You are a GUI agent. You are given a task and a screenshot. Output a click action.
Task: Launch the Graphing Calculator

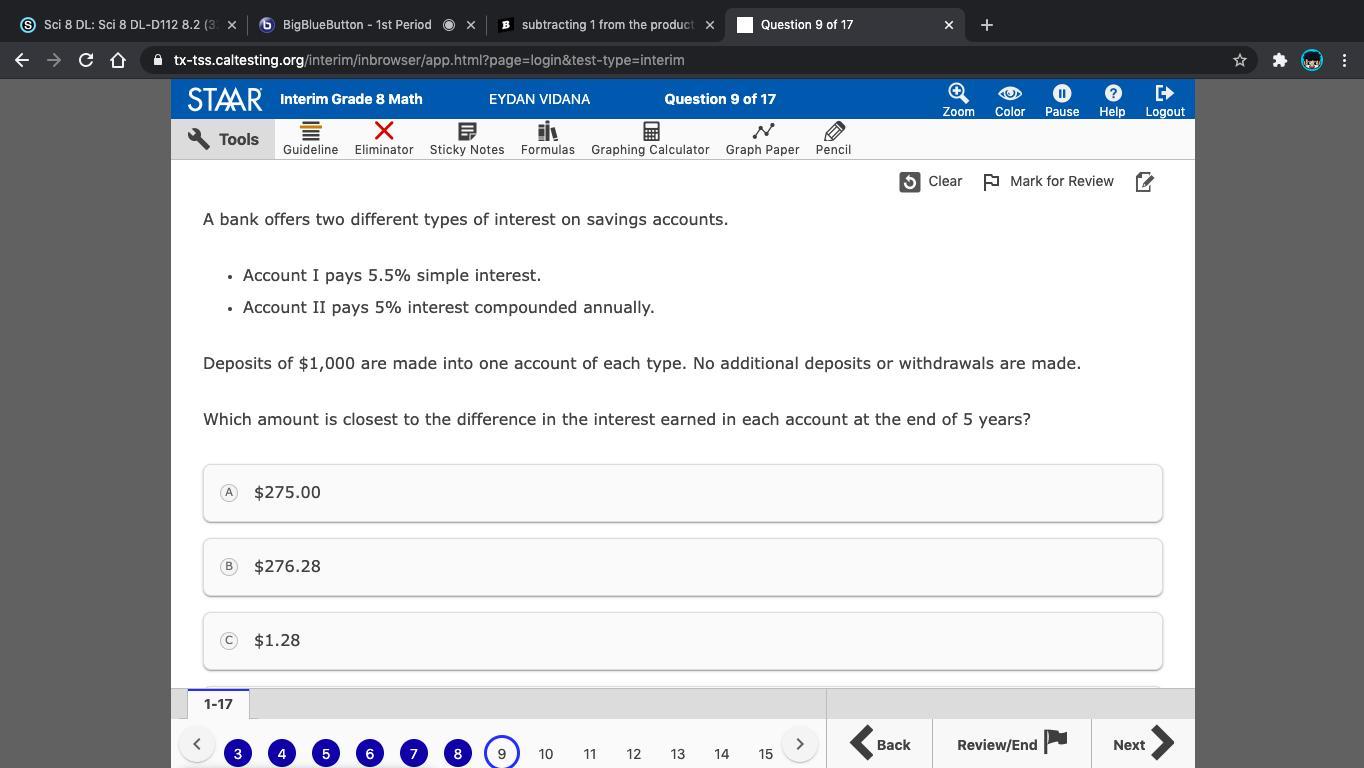(x=650, y=139)
